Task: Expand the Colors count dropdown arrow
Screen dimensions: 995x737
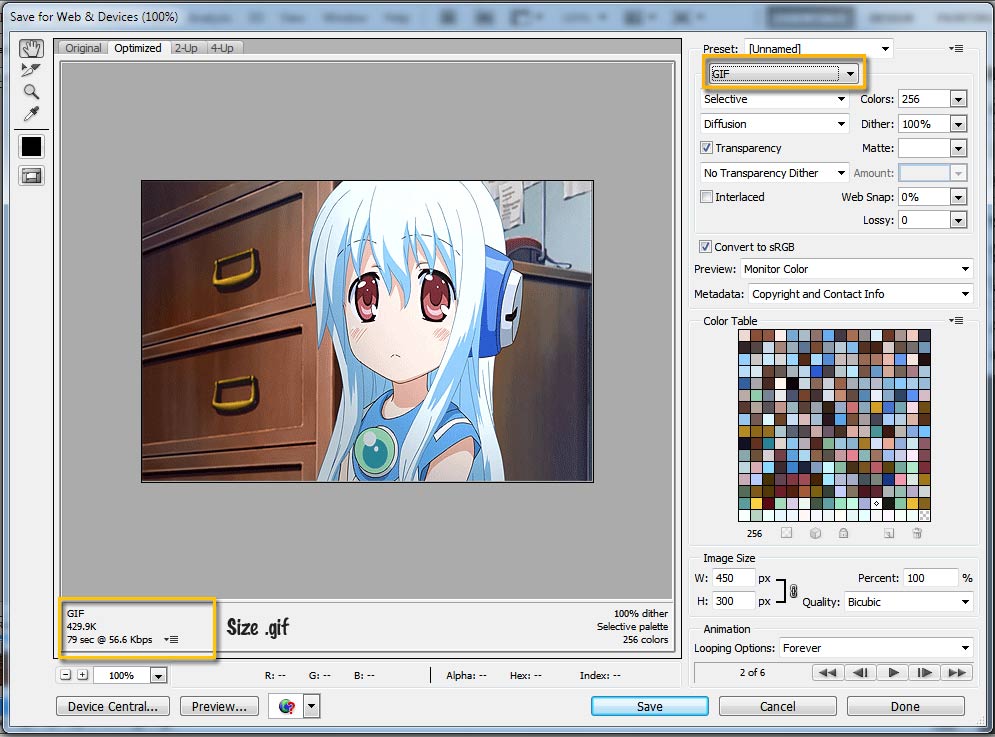Action: coord(958,99)
